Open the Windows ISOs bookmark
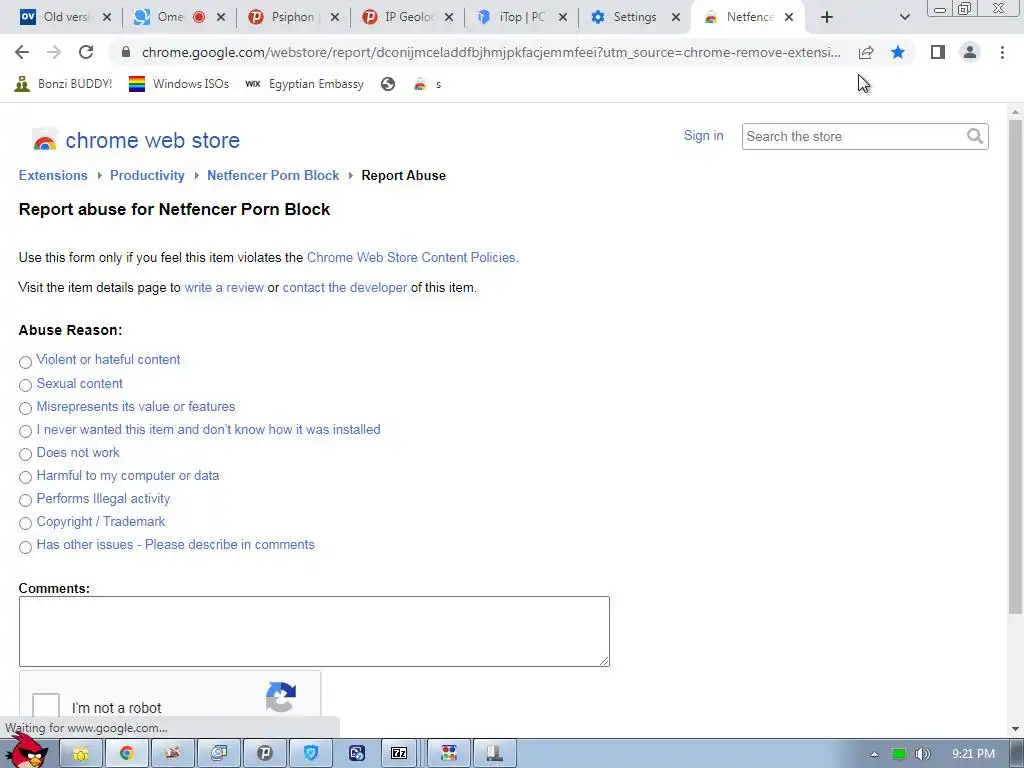Screen dimensions: 1024x768 tap(179, 84)
